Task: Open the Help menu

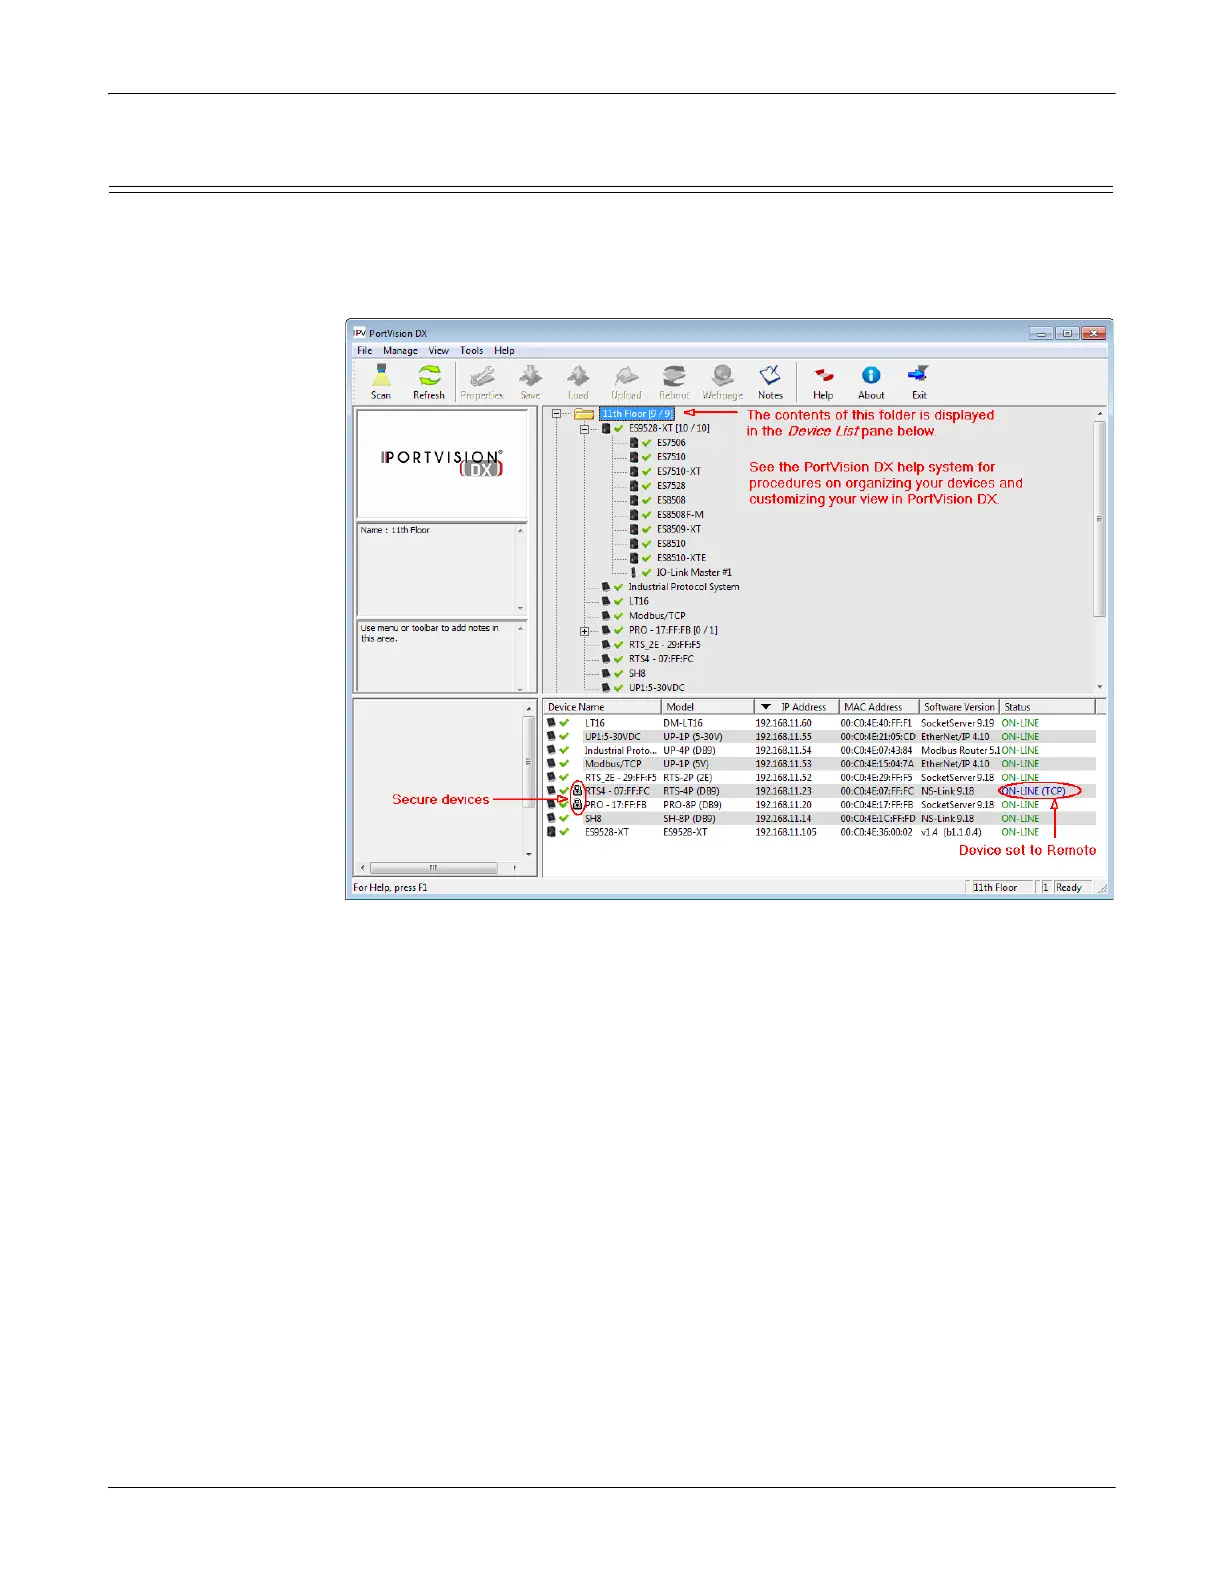Action: 504,351
